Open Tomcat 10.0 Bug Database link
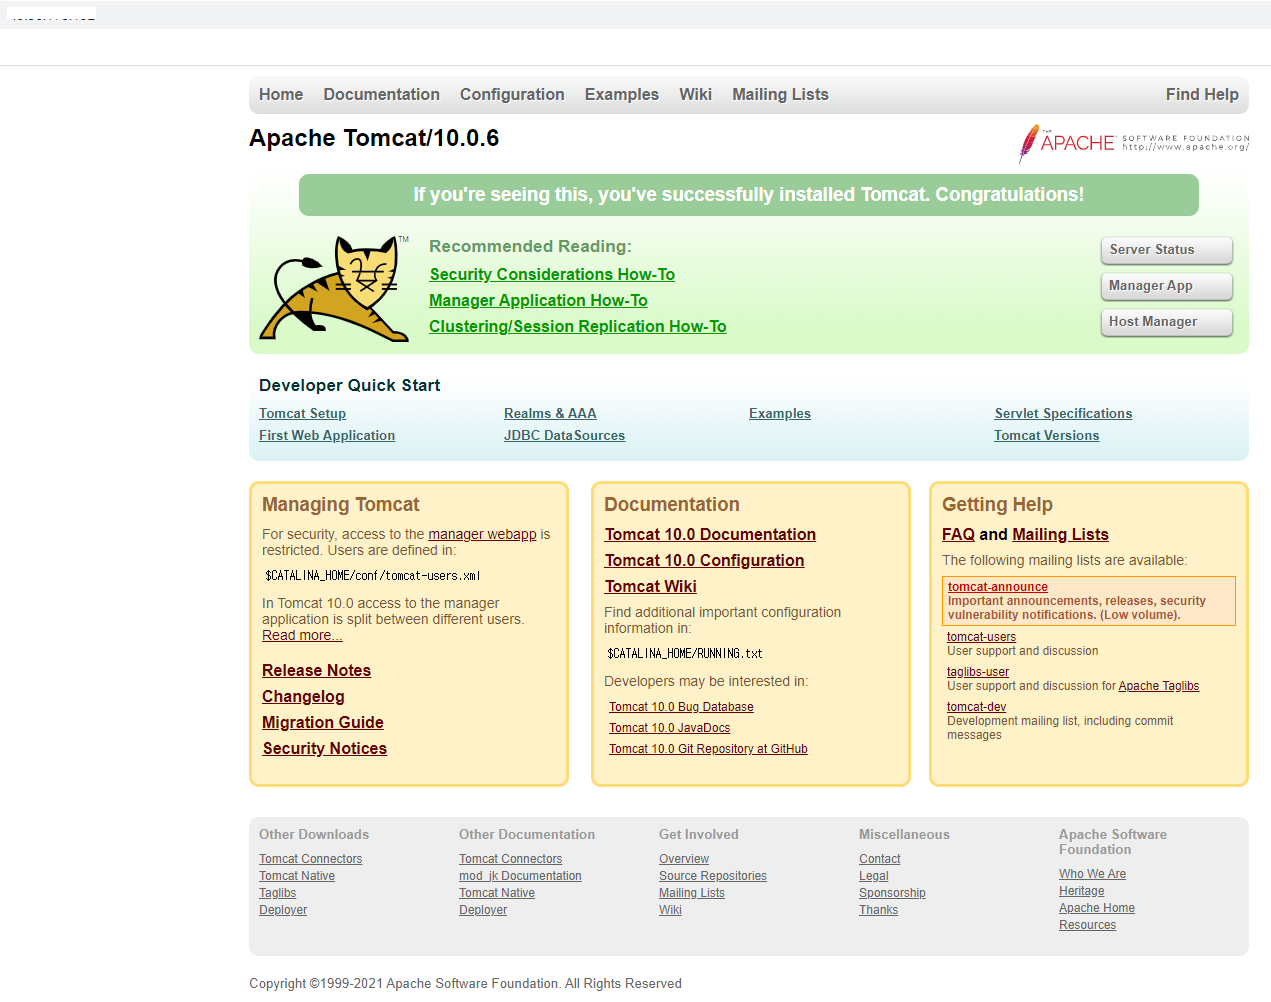1271x1002 pixels. (x=681, y=707)
